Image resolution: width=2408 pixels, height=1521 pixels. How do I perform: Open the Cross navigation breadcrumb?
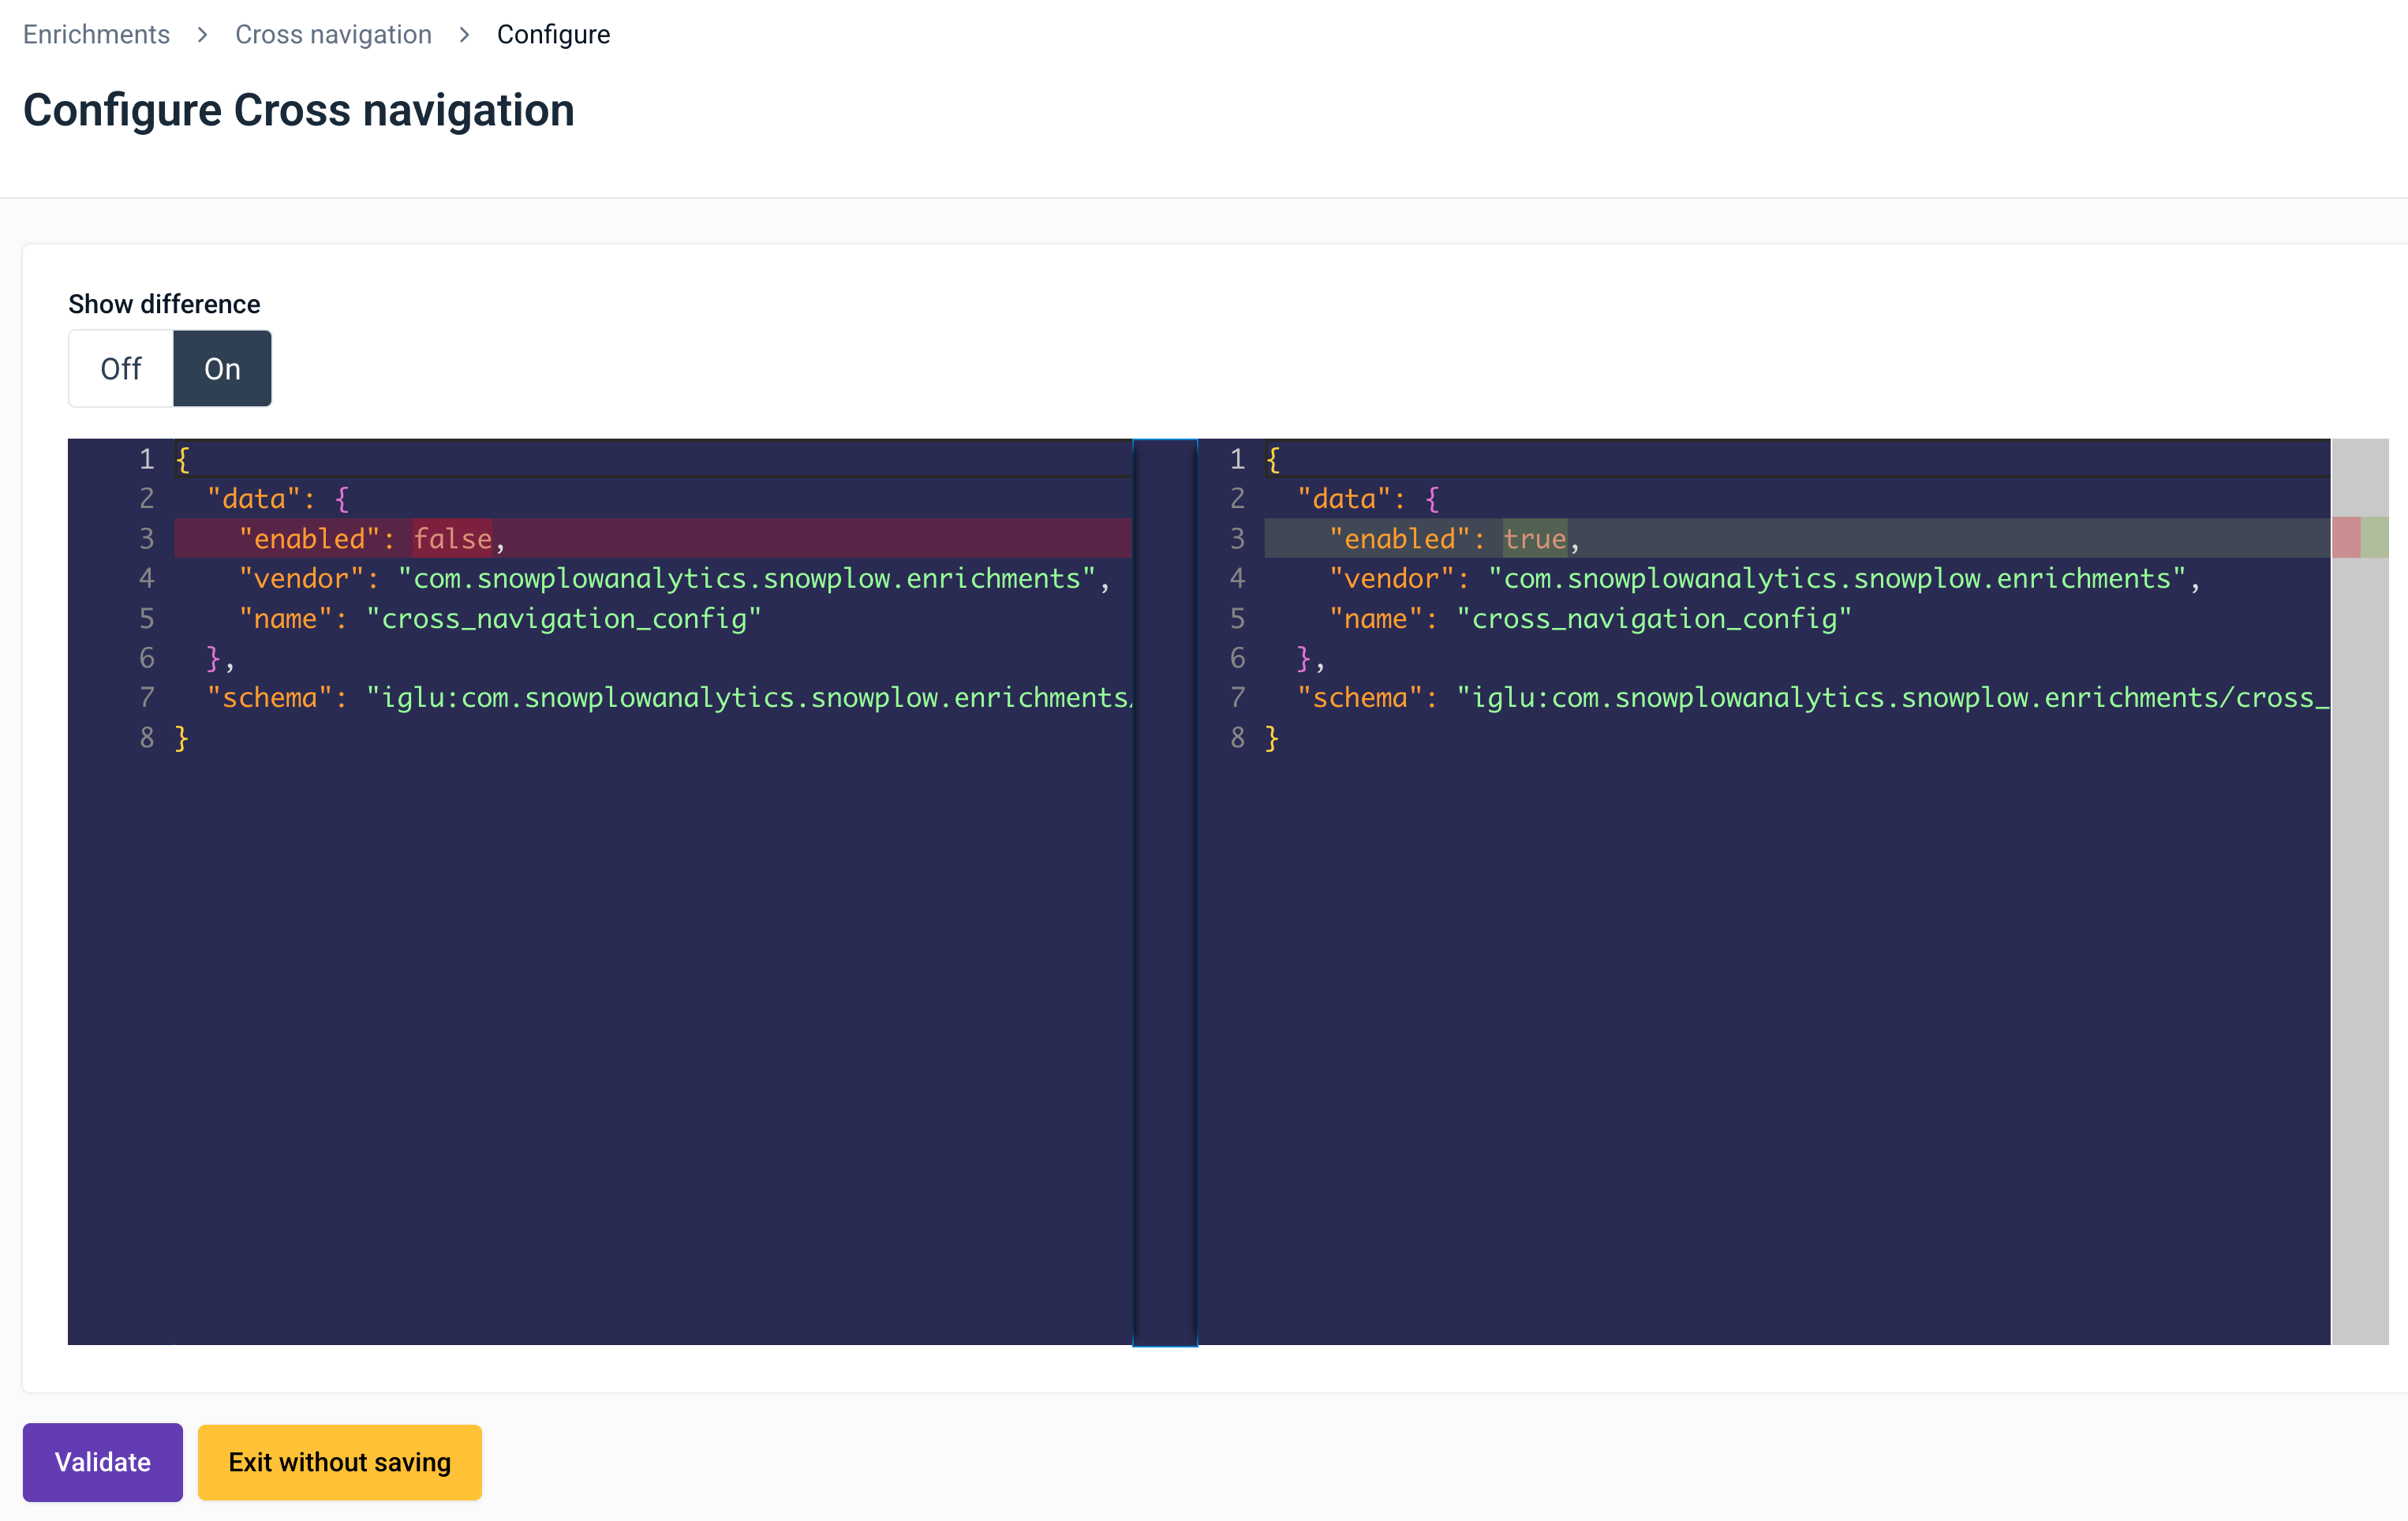[x=333, y=34]
